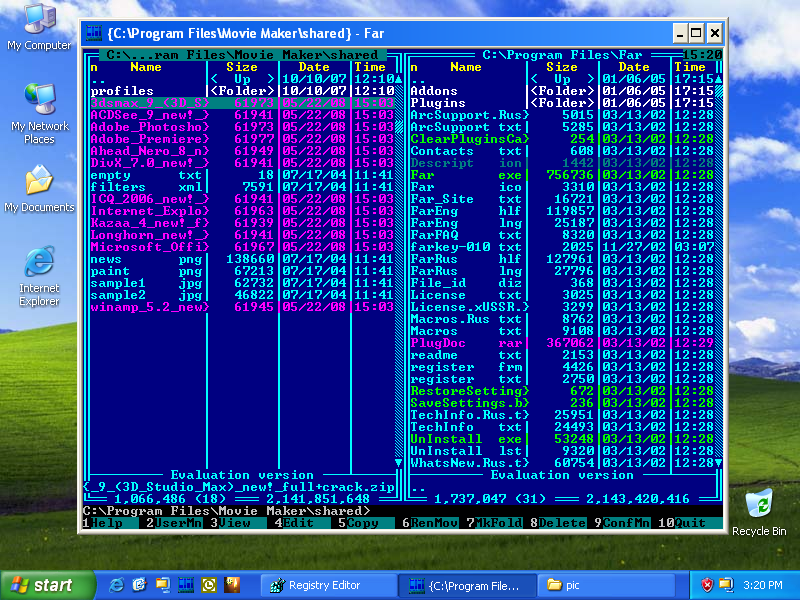Click the right panel scrollbar up arrow
Viewport: 800px width, 600px height.
click(718, 79)
